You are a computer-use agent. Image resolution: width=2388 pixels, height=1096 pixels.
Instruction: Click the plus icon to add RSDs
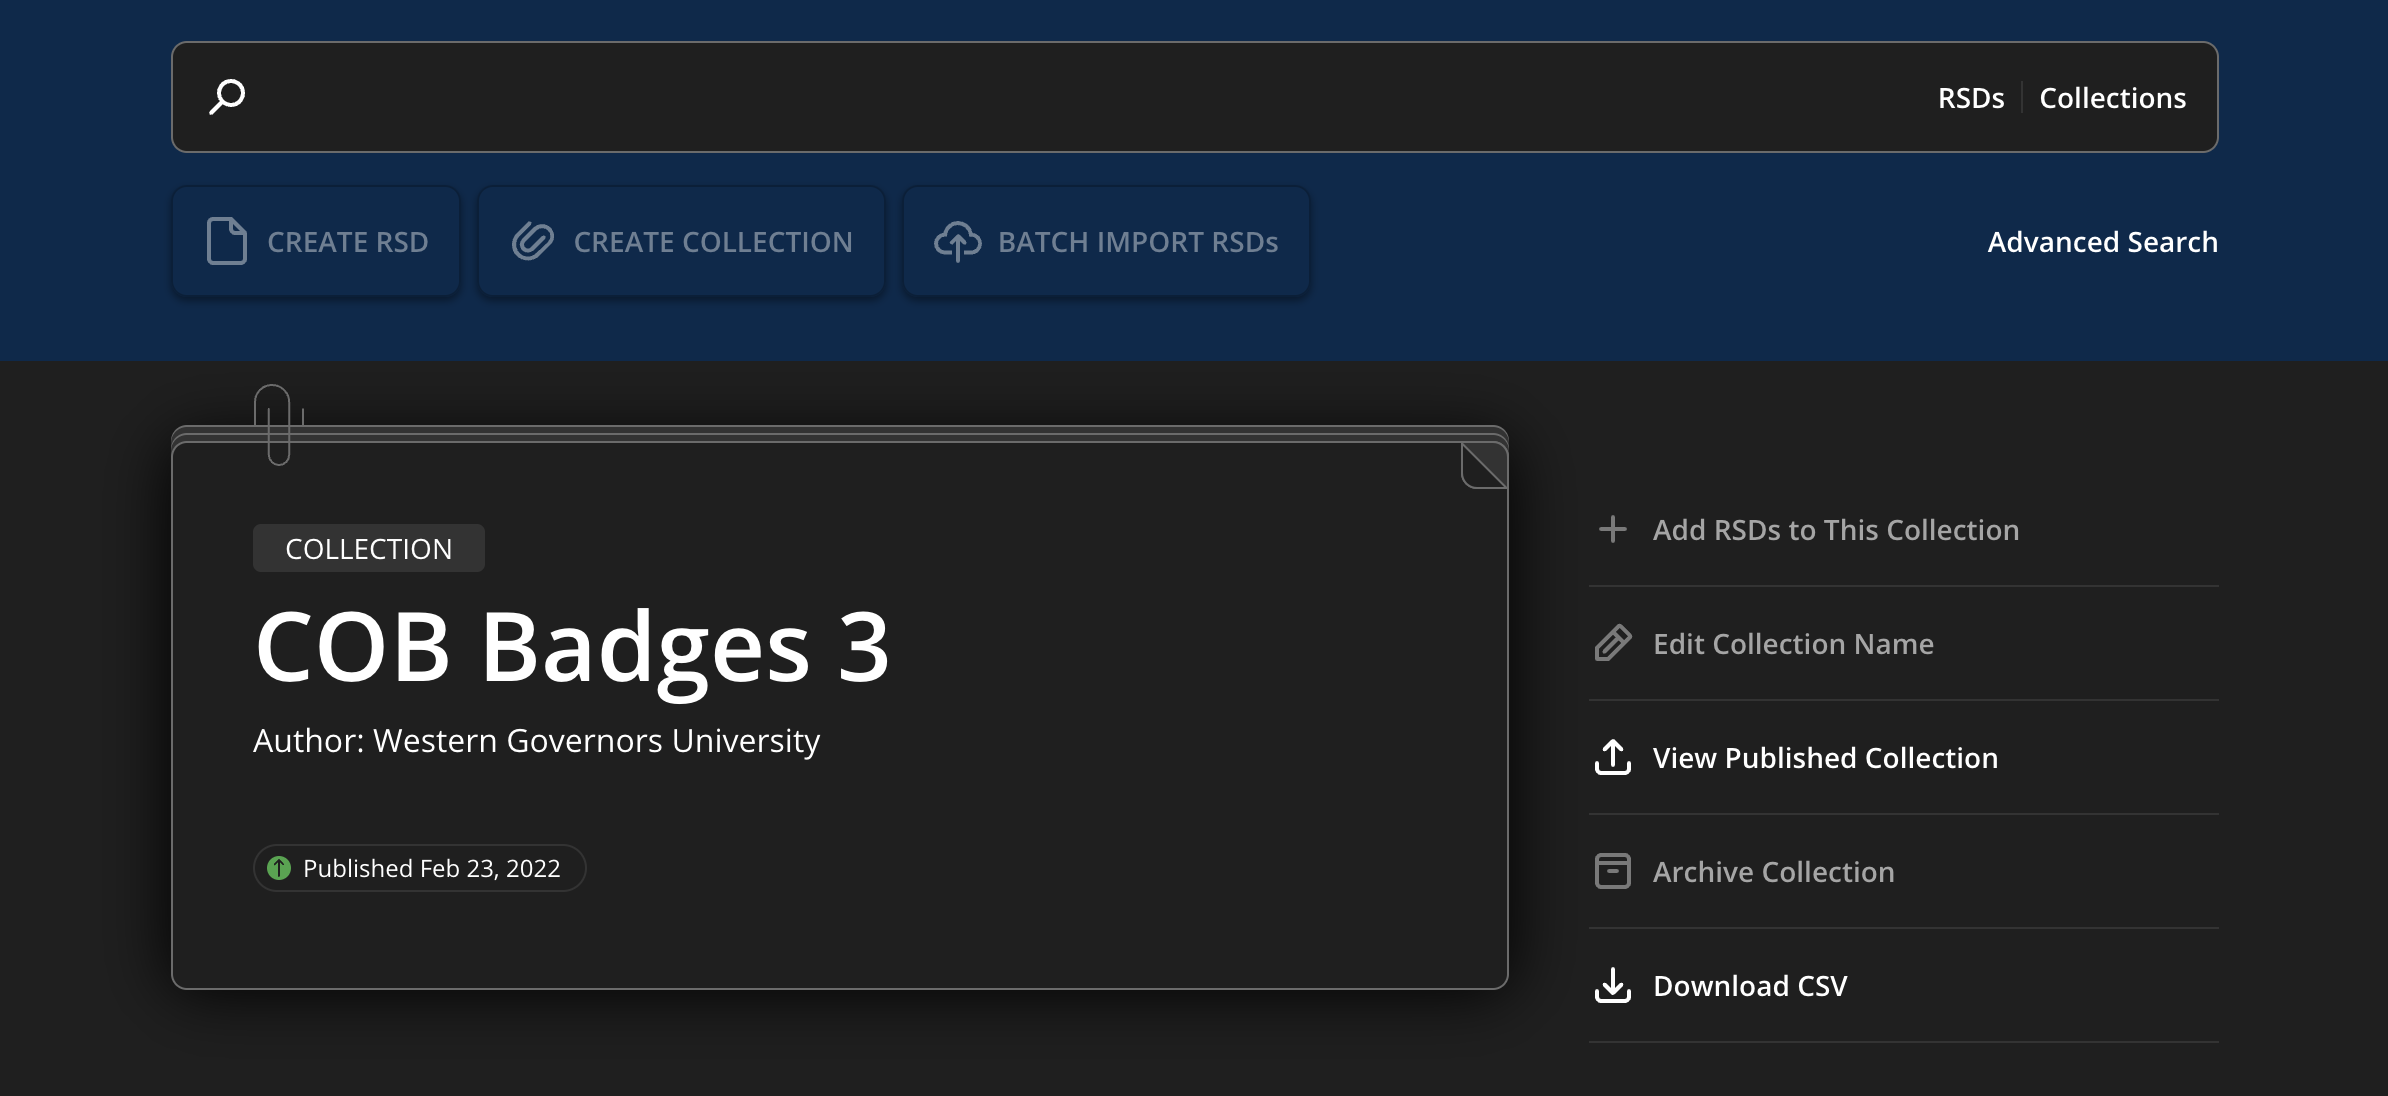pos(1612,529)
